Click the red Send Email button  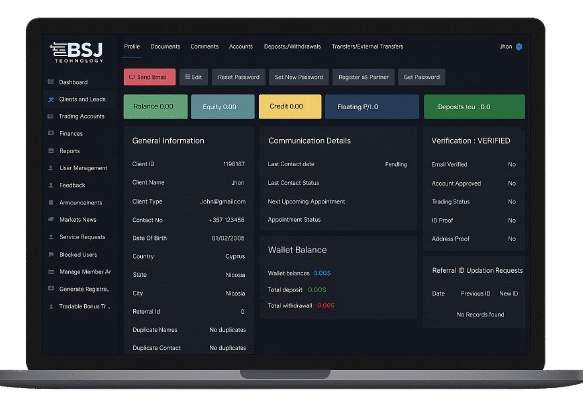pyautogui.click(x=150, y=77)
